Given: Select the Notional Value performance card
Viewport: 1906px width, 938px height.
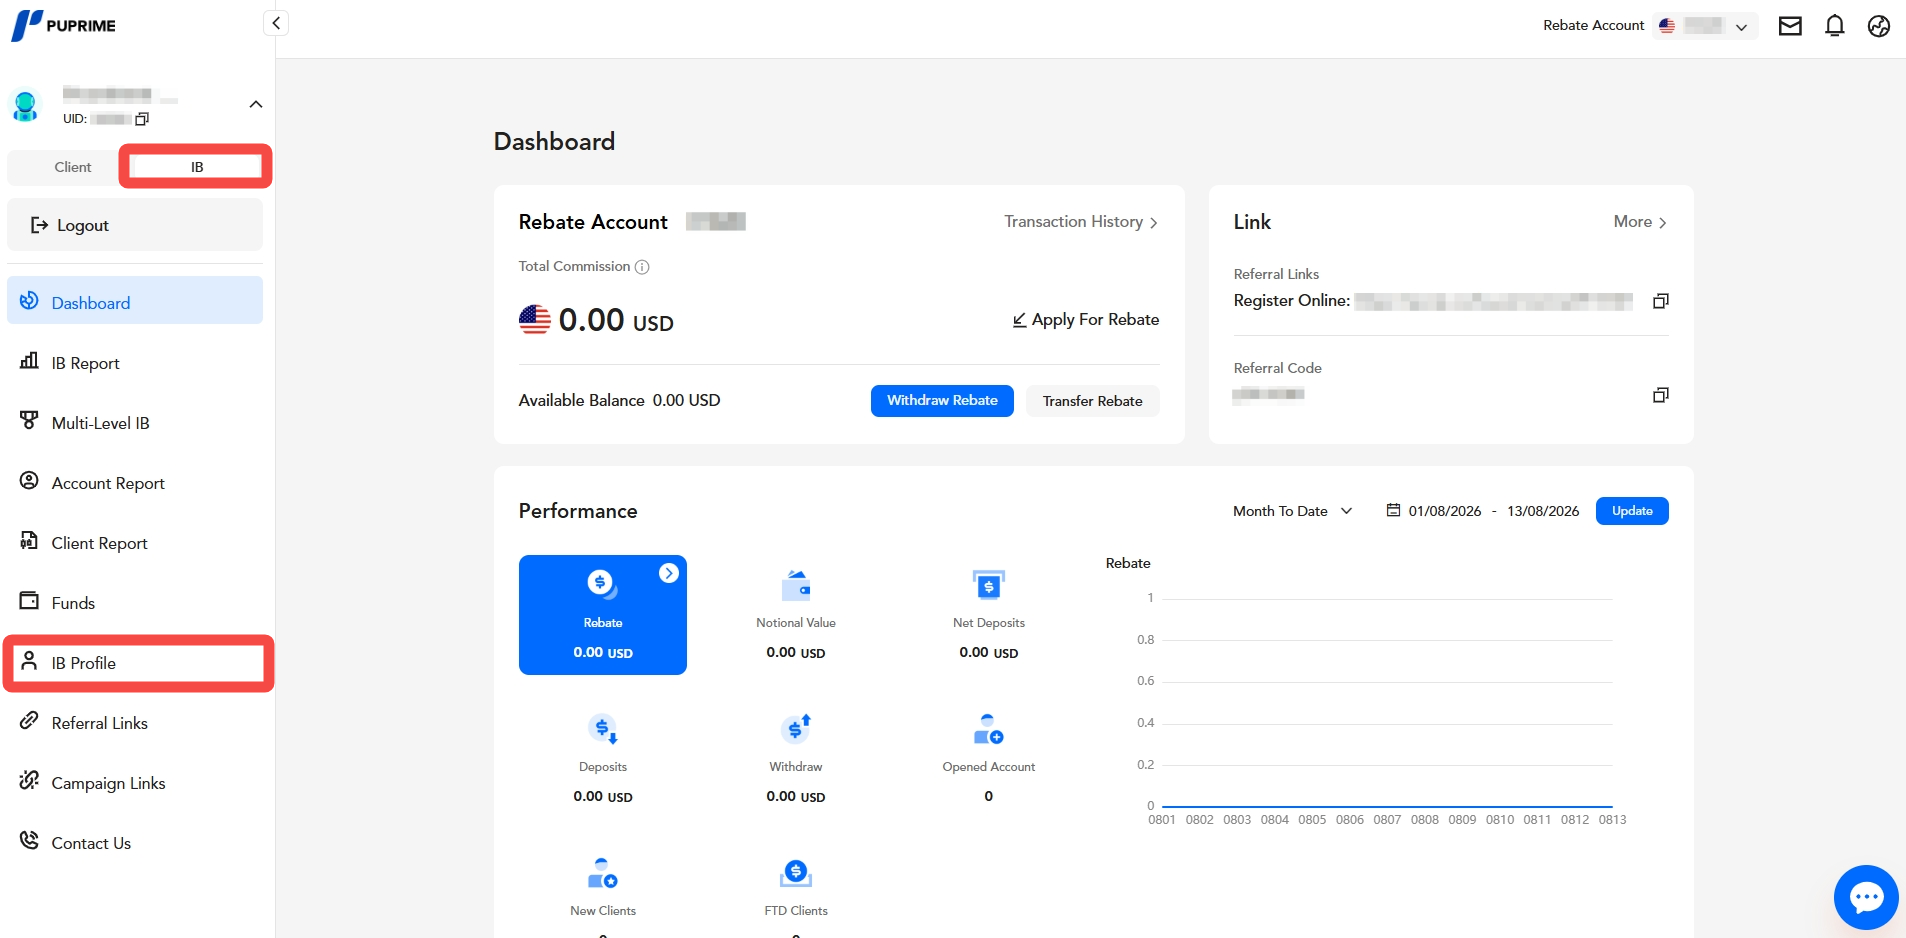Looking at the screenshot, I should pos(796,615).
